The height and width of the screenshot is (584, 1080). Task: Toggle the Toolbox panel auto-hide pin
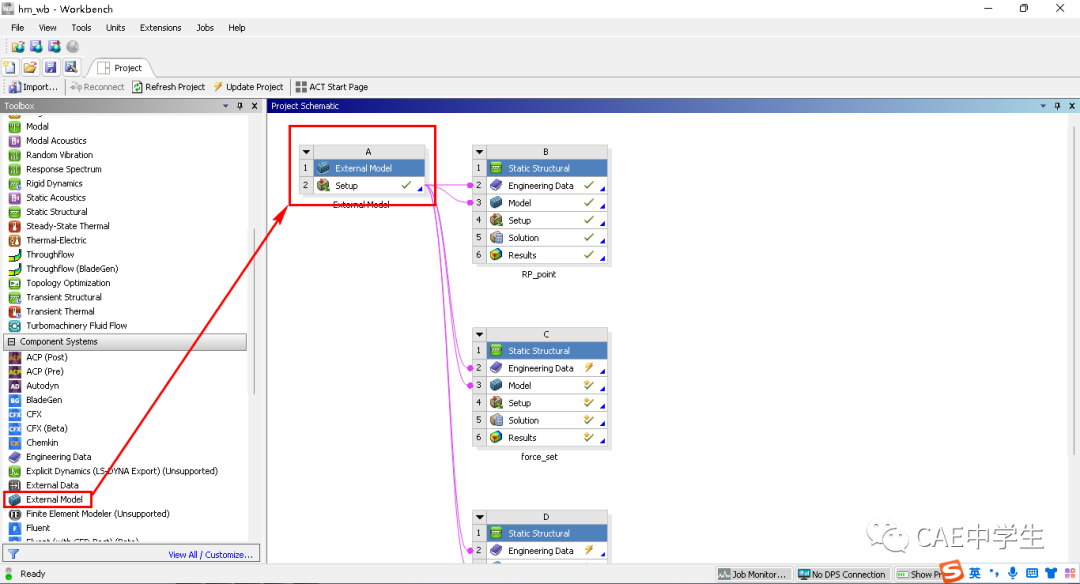(240, 106)
